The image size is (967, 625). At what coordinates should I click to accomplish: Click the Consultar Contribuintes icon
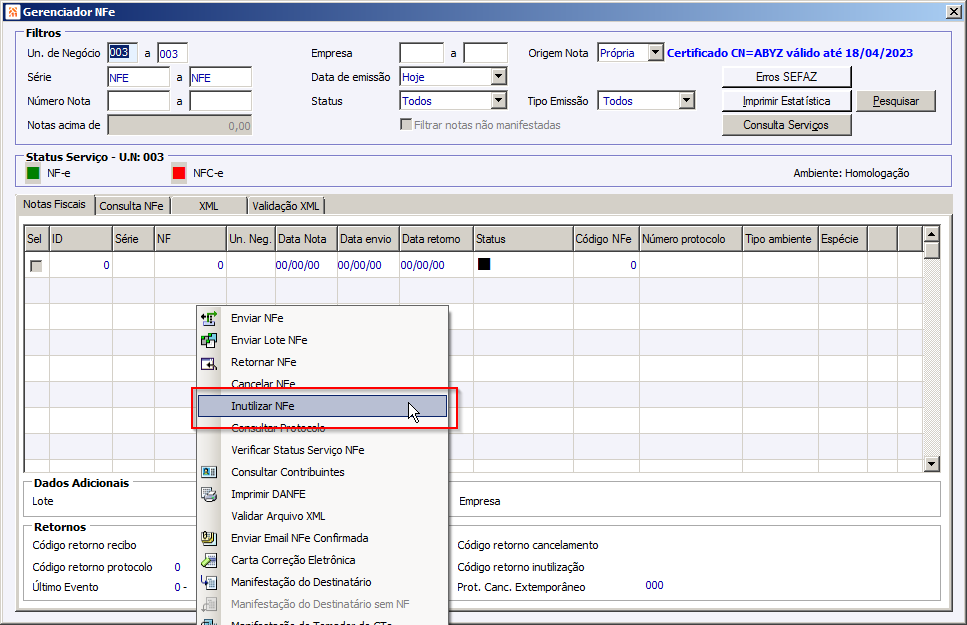[x=209, y=472]
